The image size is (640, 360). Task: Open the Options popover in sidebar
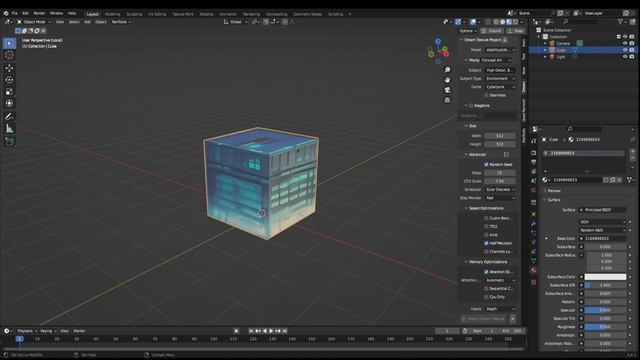468,31
